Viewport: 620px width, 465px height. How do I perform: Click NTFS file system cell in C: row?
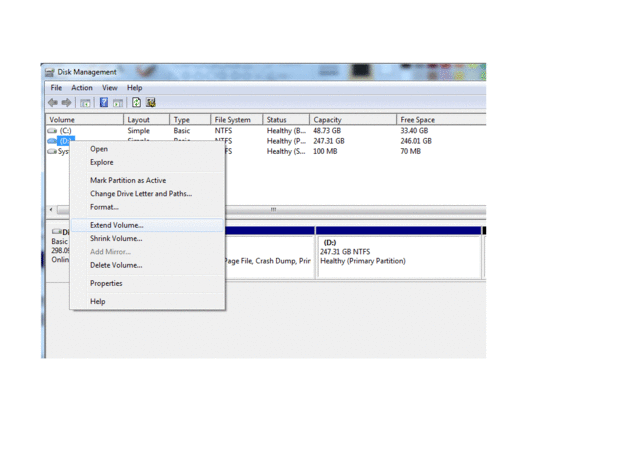[x=223, y=130]
